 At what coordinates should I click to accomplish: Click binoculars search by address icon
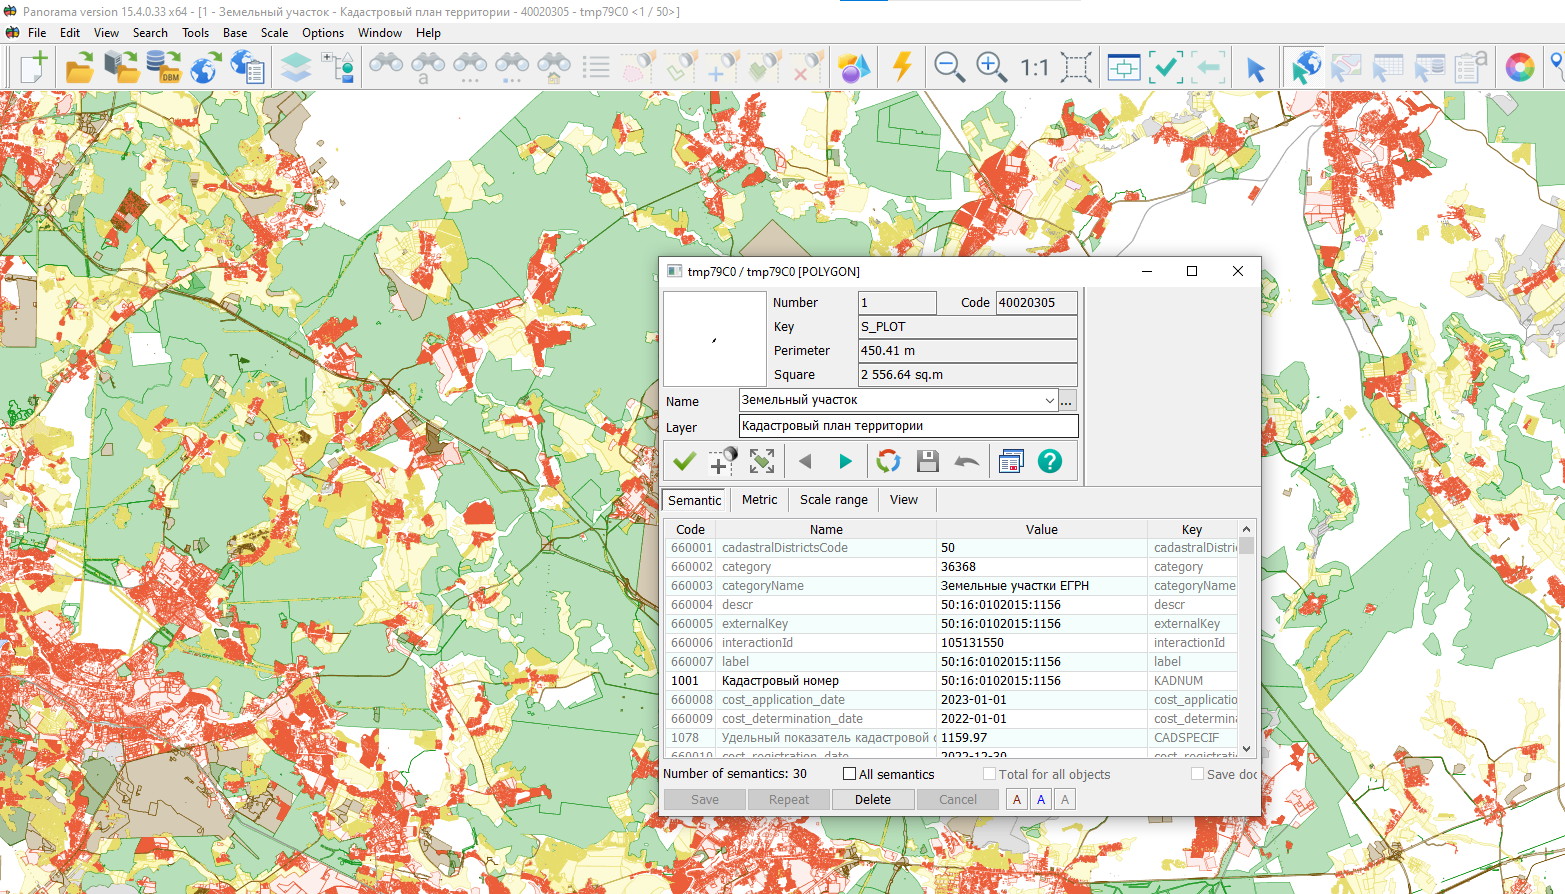click(x=554, y=68)
